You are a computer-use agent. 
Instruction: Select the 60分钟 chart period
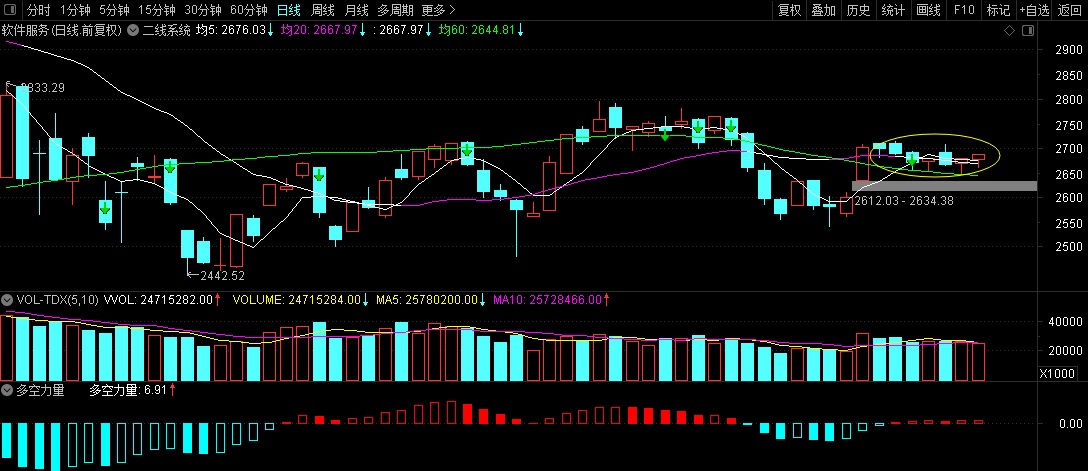click(248, 10)
